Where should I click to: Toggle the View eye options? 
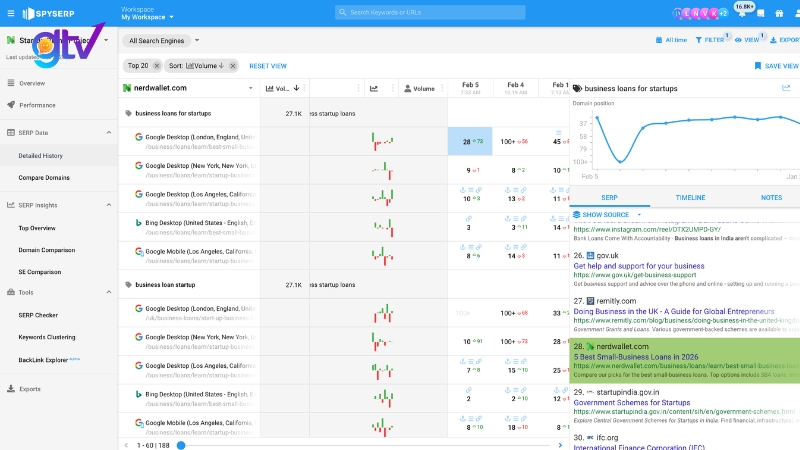click(738, 40)
